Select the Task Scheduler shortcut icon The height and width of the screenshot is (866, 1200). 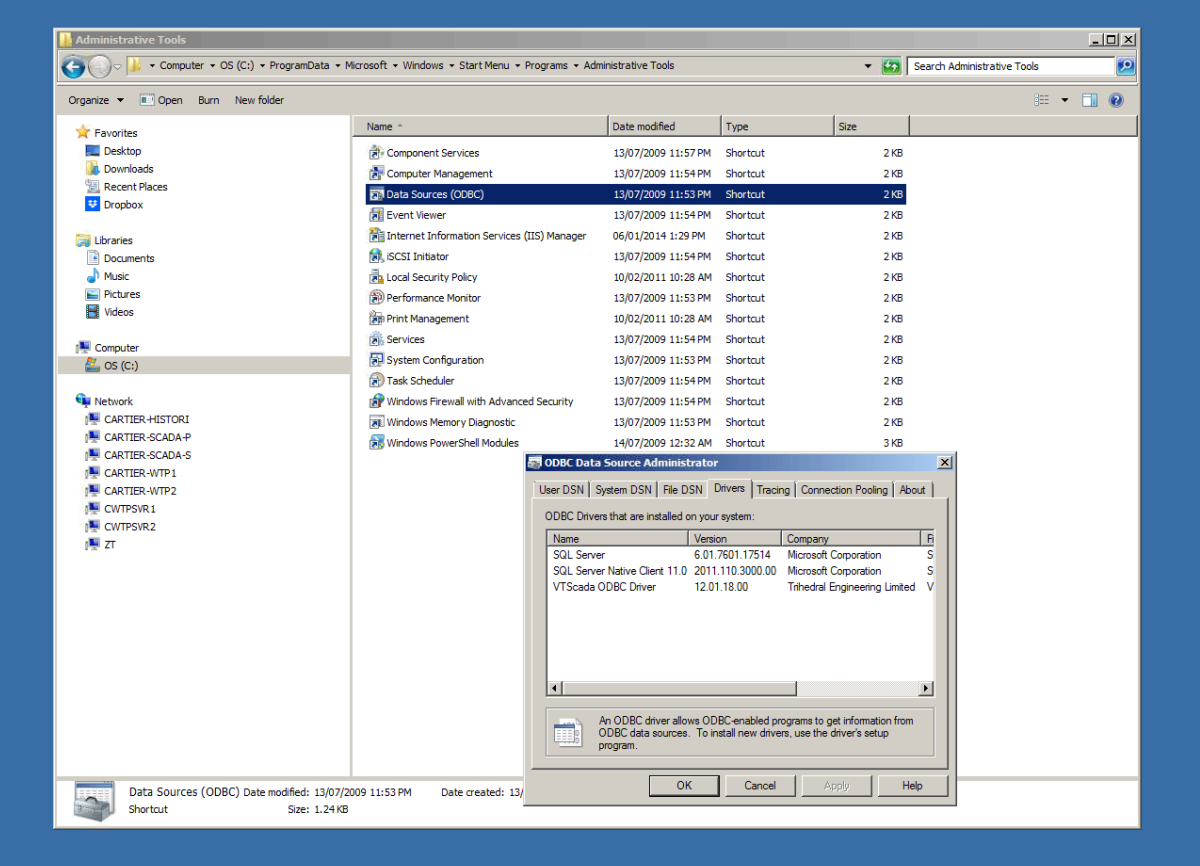[376, 381]
